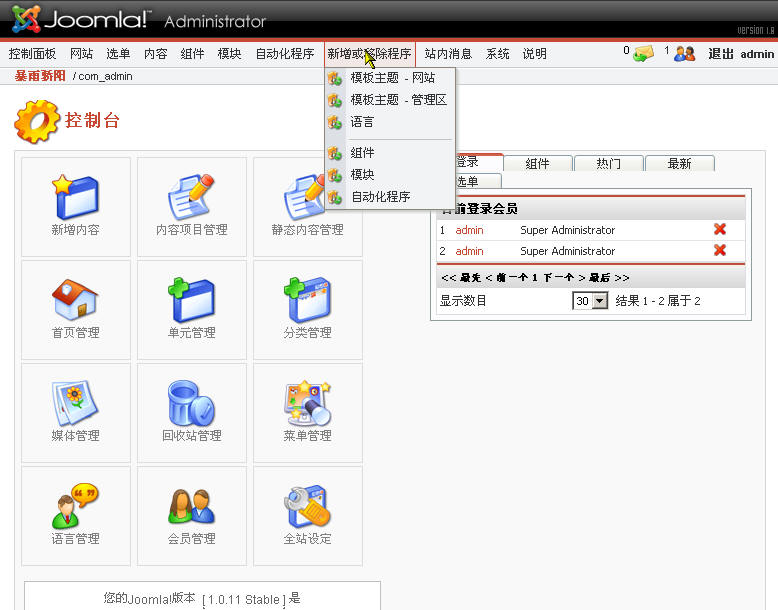This screenshot has height=610, width=778.
Task: Go to 最后 page link
Action: [x=599, y=277]
